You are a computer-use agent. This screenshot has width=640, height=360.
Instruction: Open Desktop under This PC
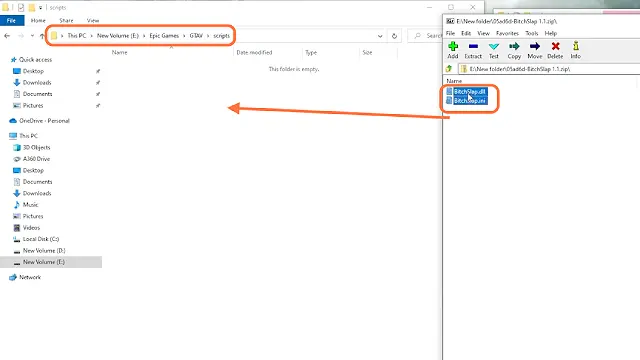pos(33,170)
